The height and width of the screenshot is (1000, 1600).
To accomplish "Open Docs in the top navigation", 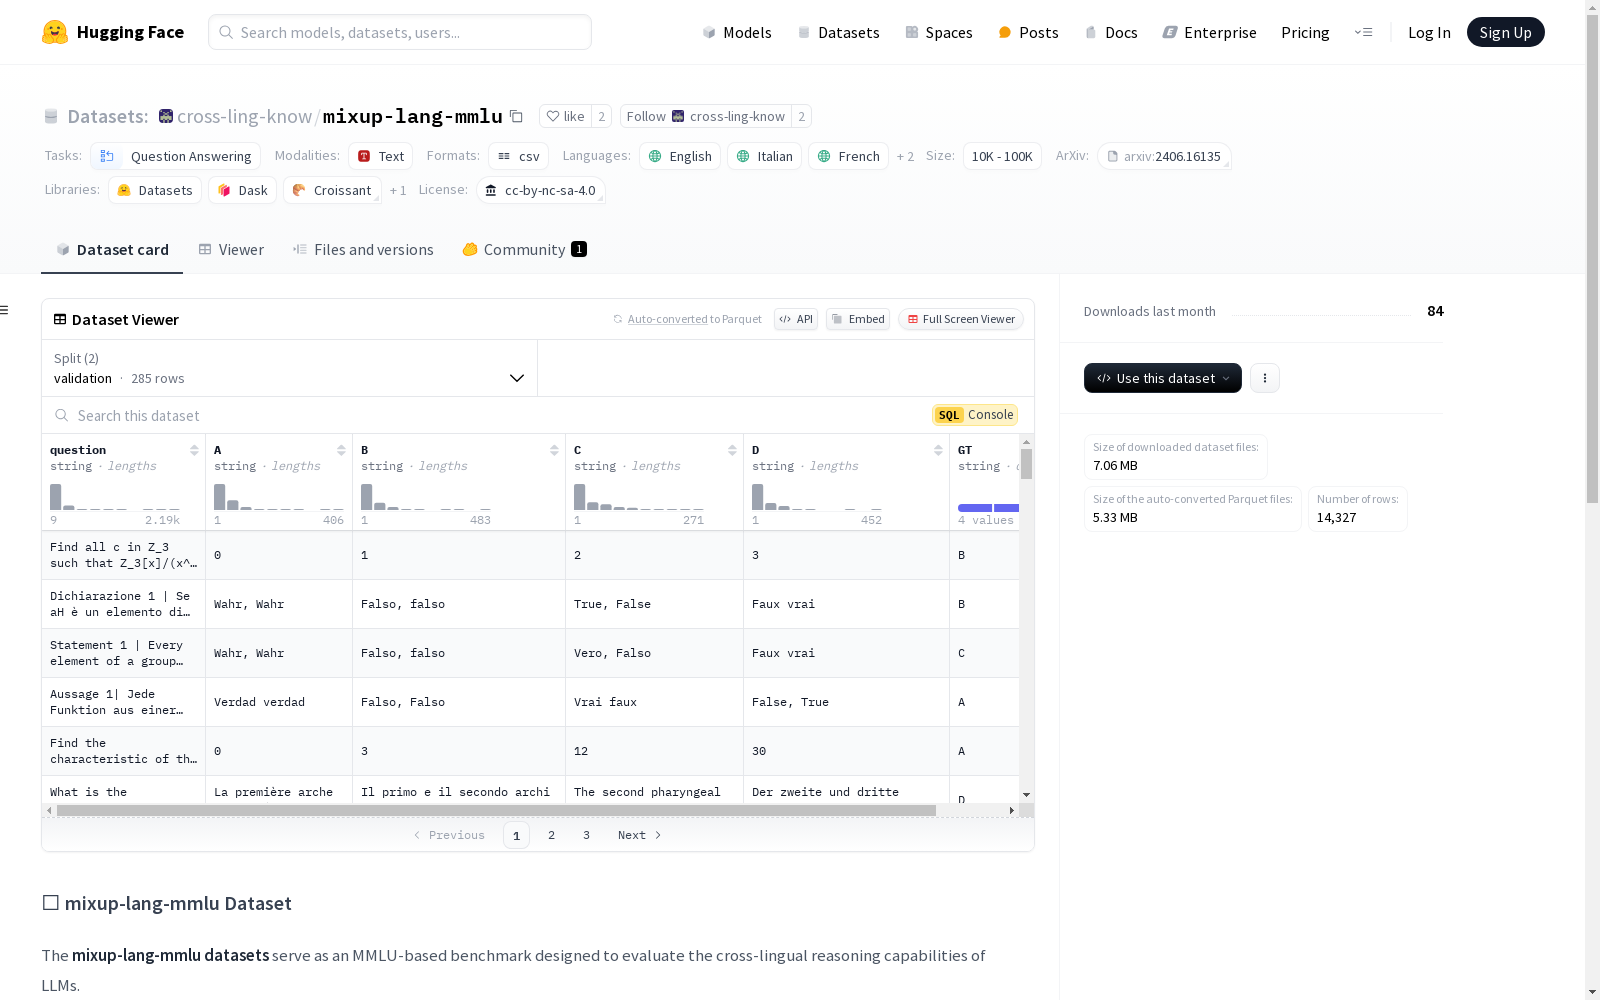I will click(x=1111, y=32).
